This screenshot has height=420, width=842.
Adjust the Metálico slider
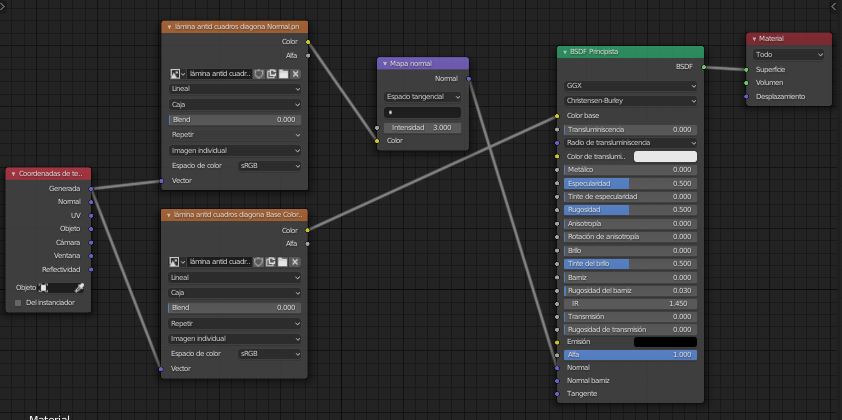pyautogui.click(x=630, y=170)
